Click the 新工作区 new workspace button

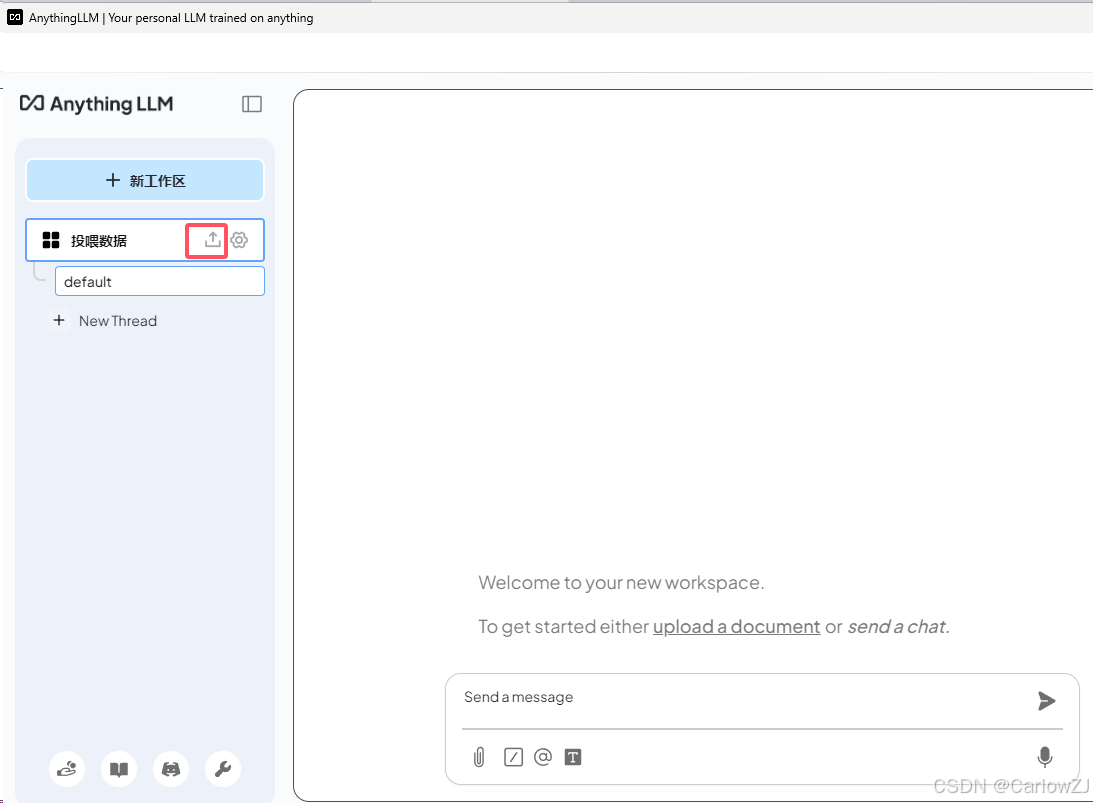coord(144,180)
